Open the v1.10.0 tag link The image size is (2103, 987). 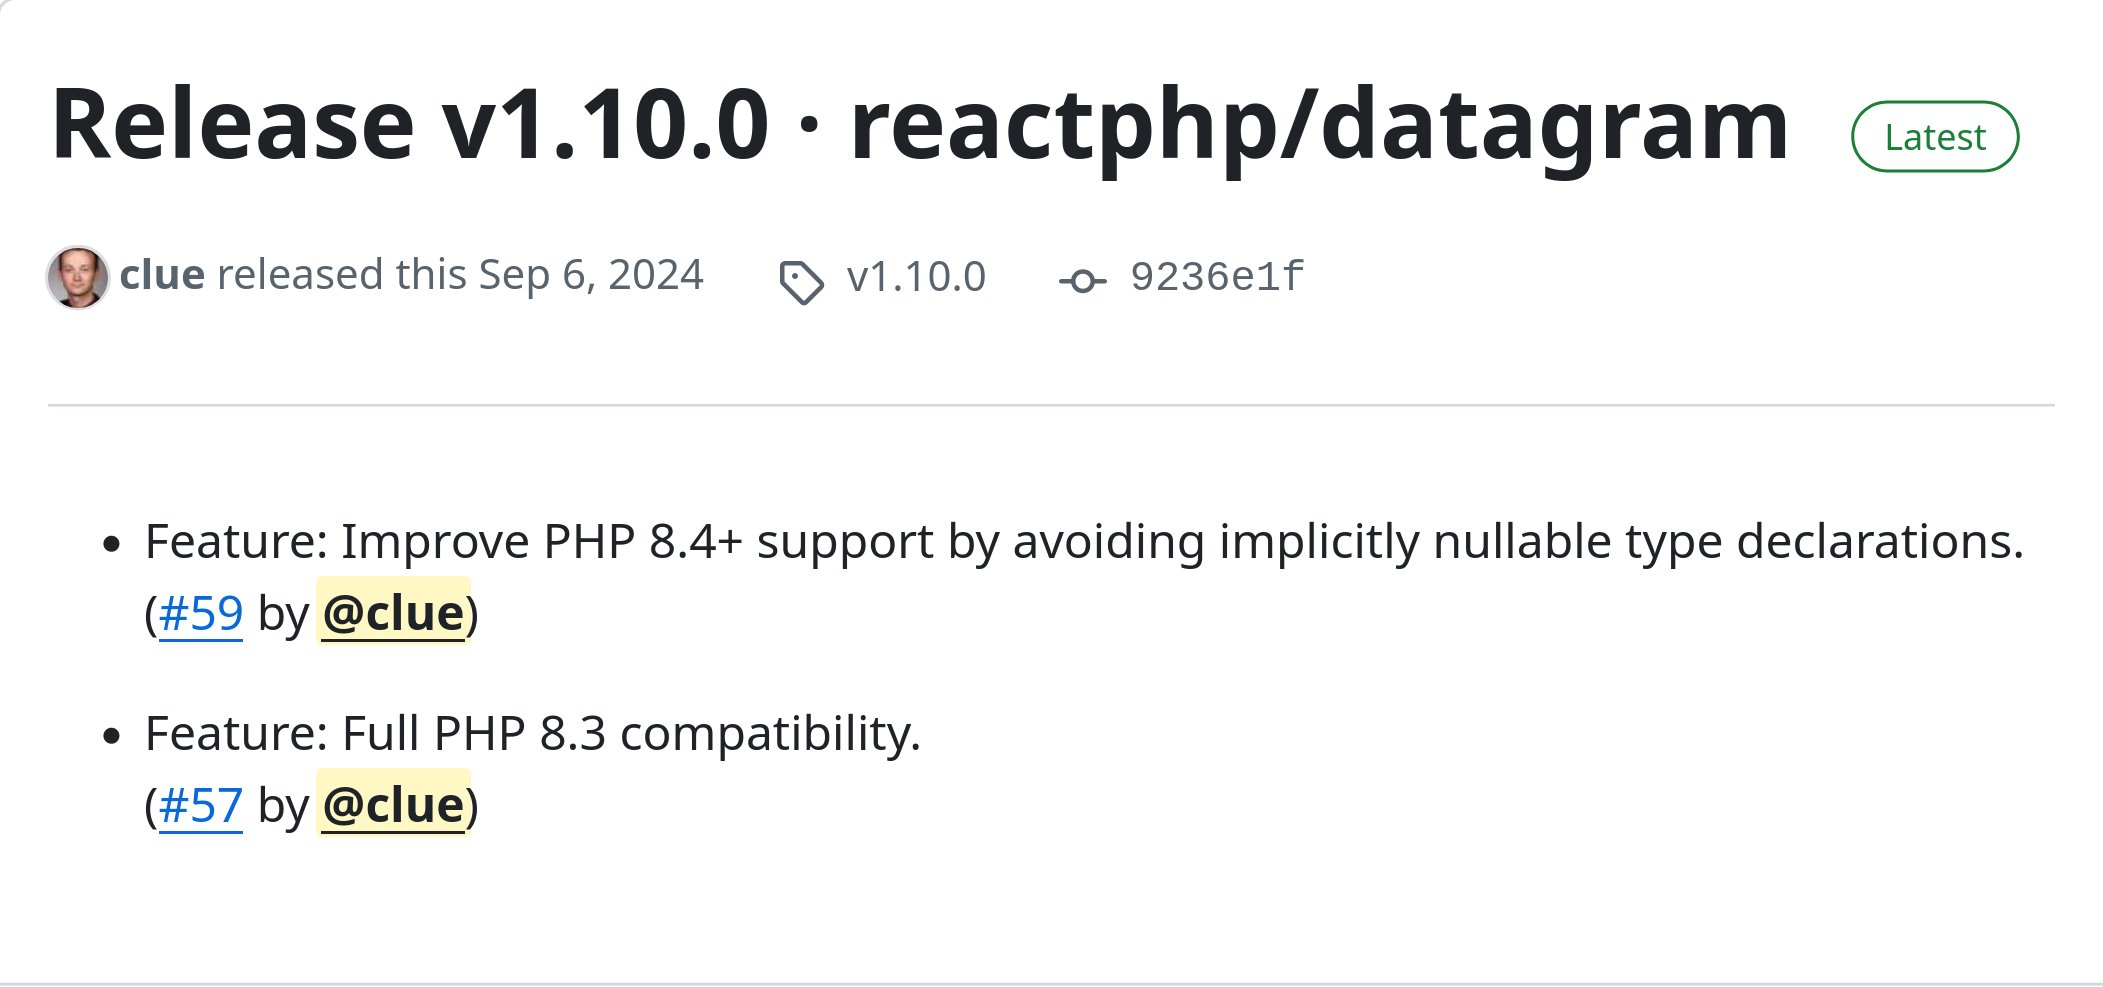point(916,277)
